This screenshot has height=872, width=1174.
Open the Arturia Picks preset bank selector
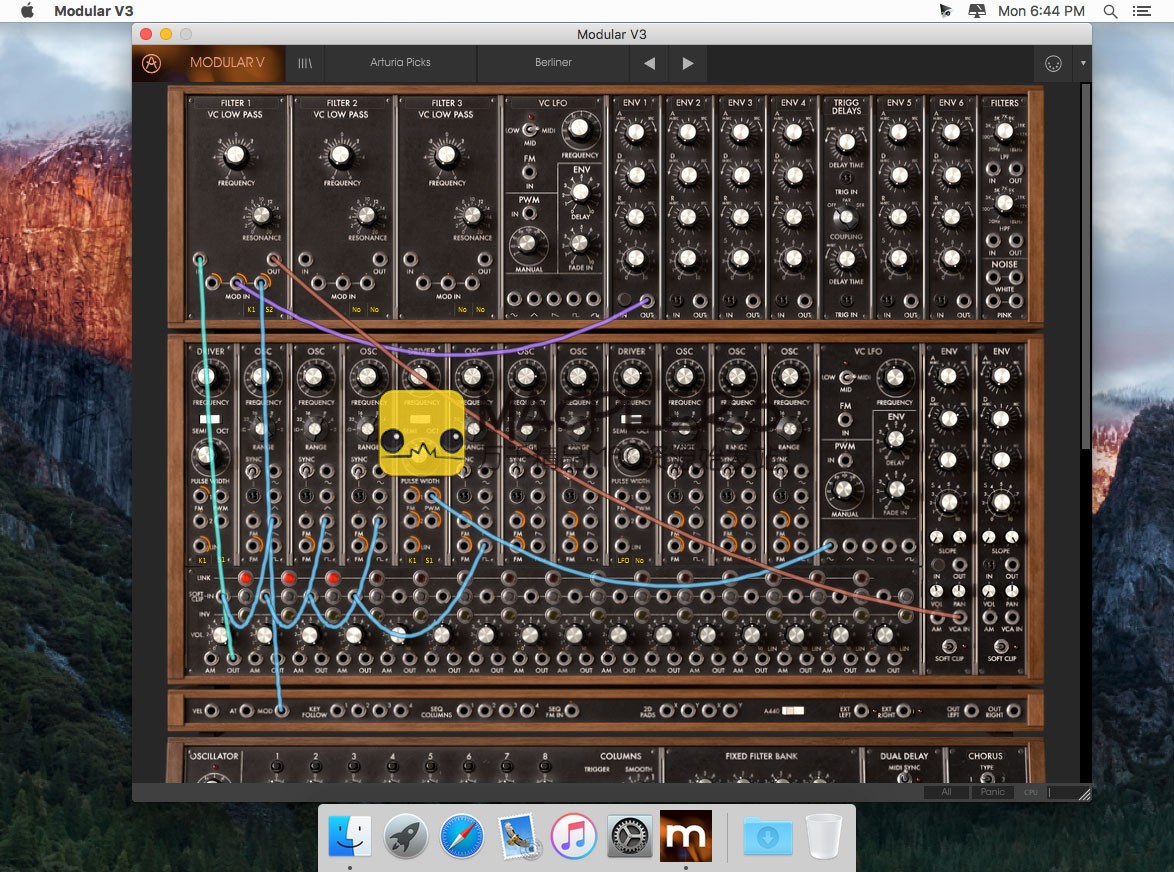tap(400, 63)
